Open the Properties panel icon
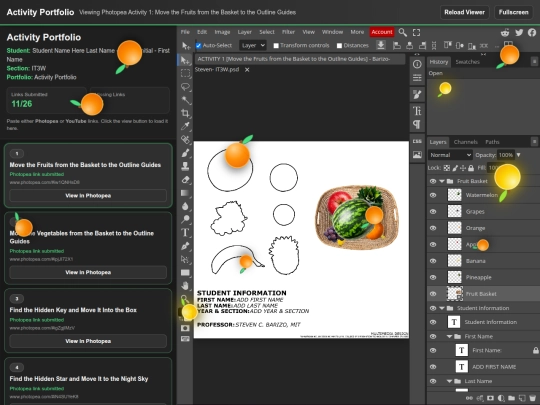Viewport: 540px width, 405px height. 417,78
